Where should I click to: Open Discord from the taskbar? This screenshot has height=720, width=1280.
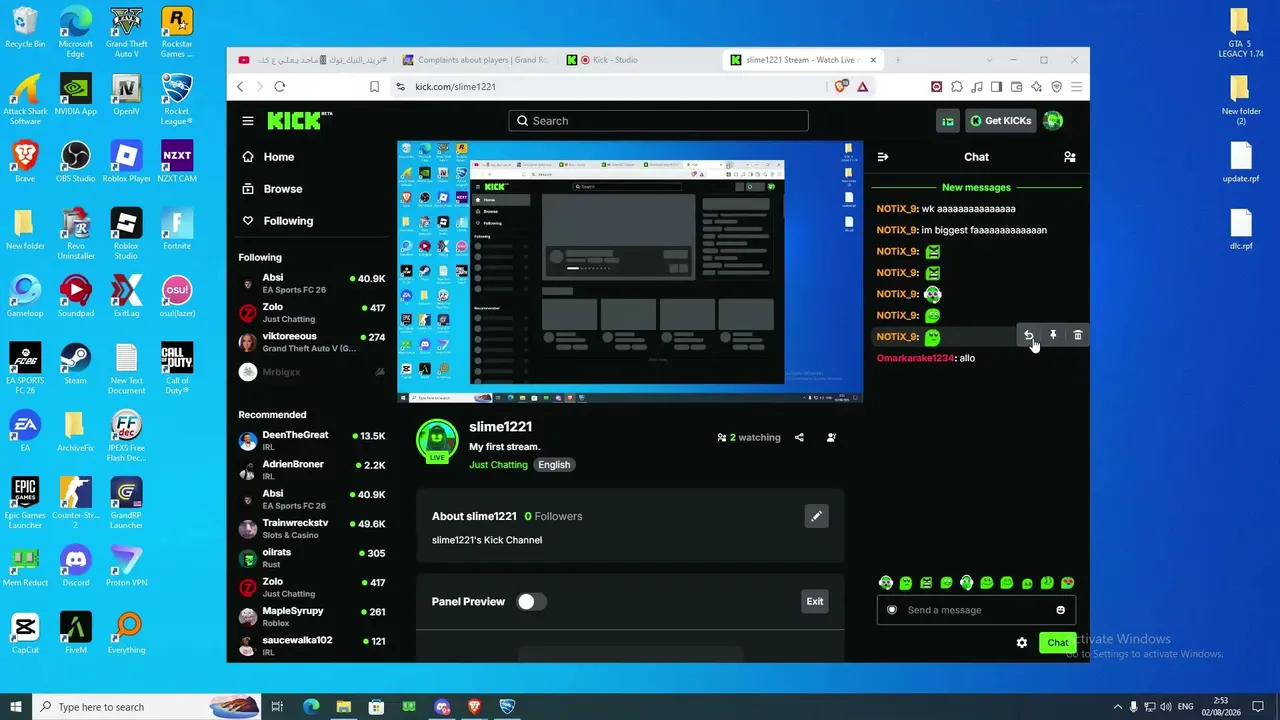(442, 707)
